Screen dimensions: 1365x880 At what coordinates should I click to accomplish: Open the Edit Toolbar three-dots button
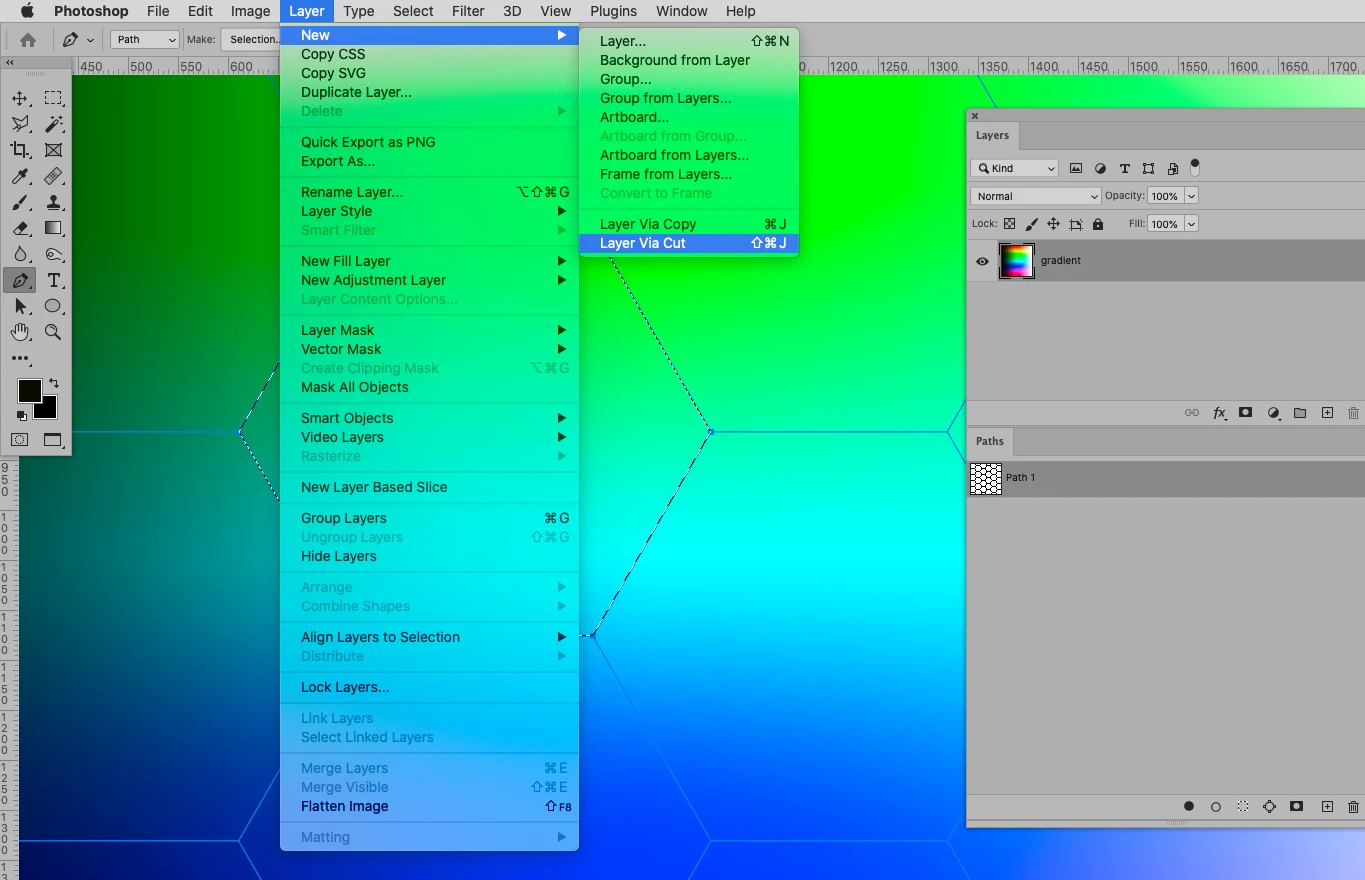(x=20, y=358)
